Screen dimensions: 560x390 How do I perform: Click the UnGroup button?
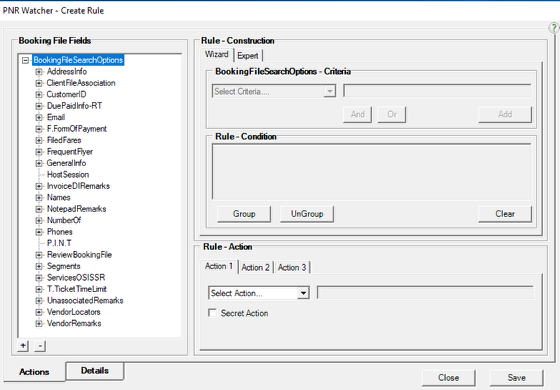point(307,214)
